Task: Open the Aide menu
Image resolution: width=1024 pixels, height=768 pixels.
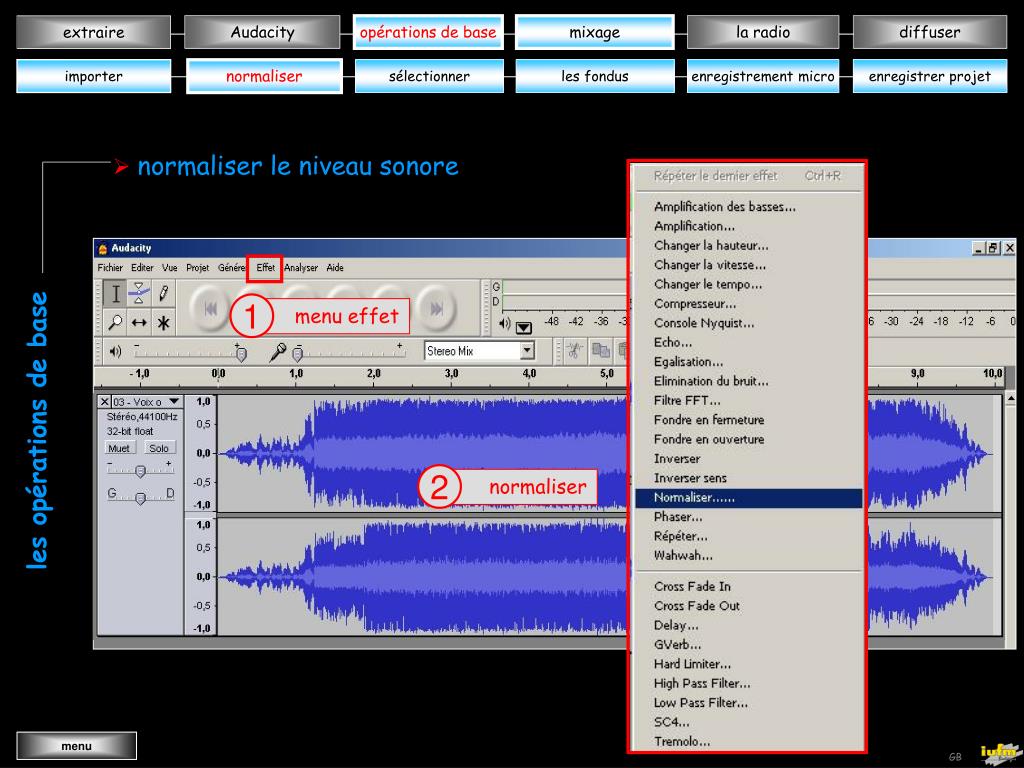Action: [335, 268]
